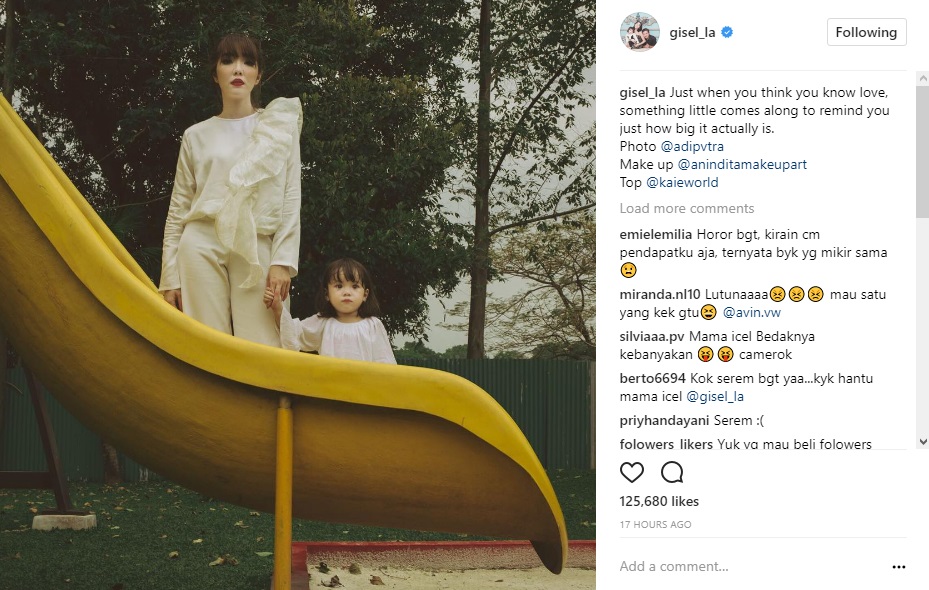
Task: Open gisel_la profile picture avatar
Action: pos(640,32)
